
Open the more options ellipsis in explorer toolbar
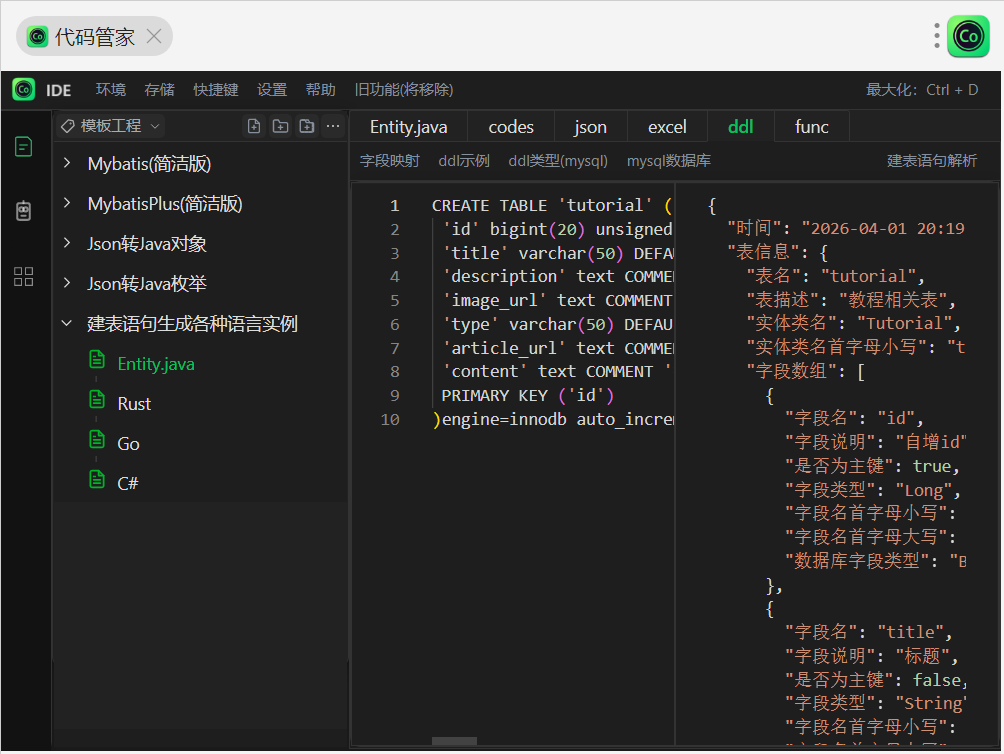pos(333,126)
